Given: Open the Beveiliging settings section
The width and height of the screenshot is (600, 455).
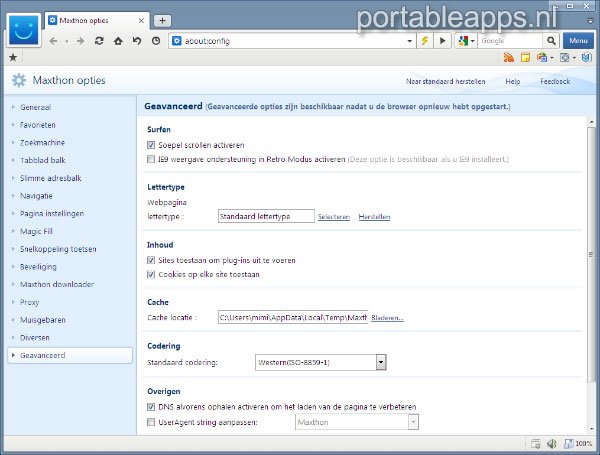Looking at the screenshot, I should [38, 267].
